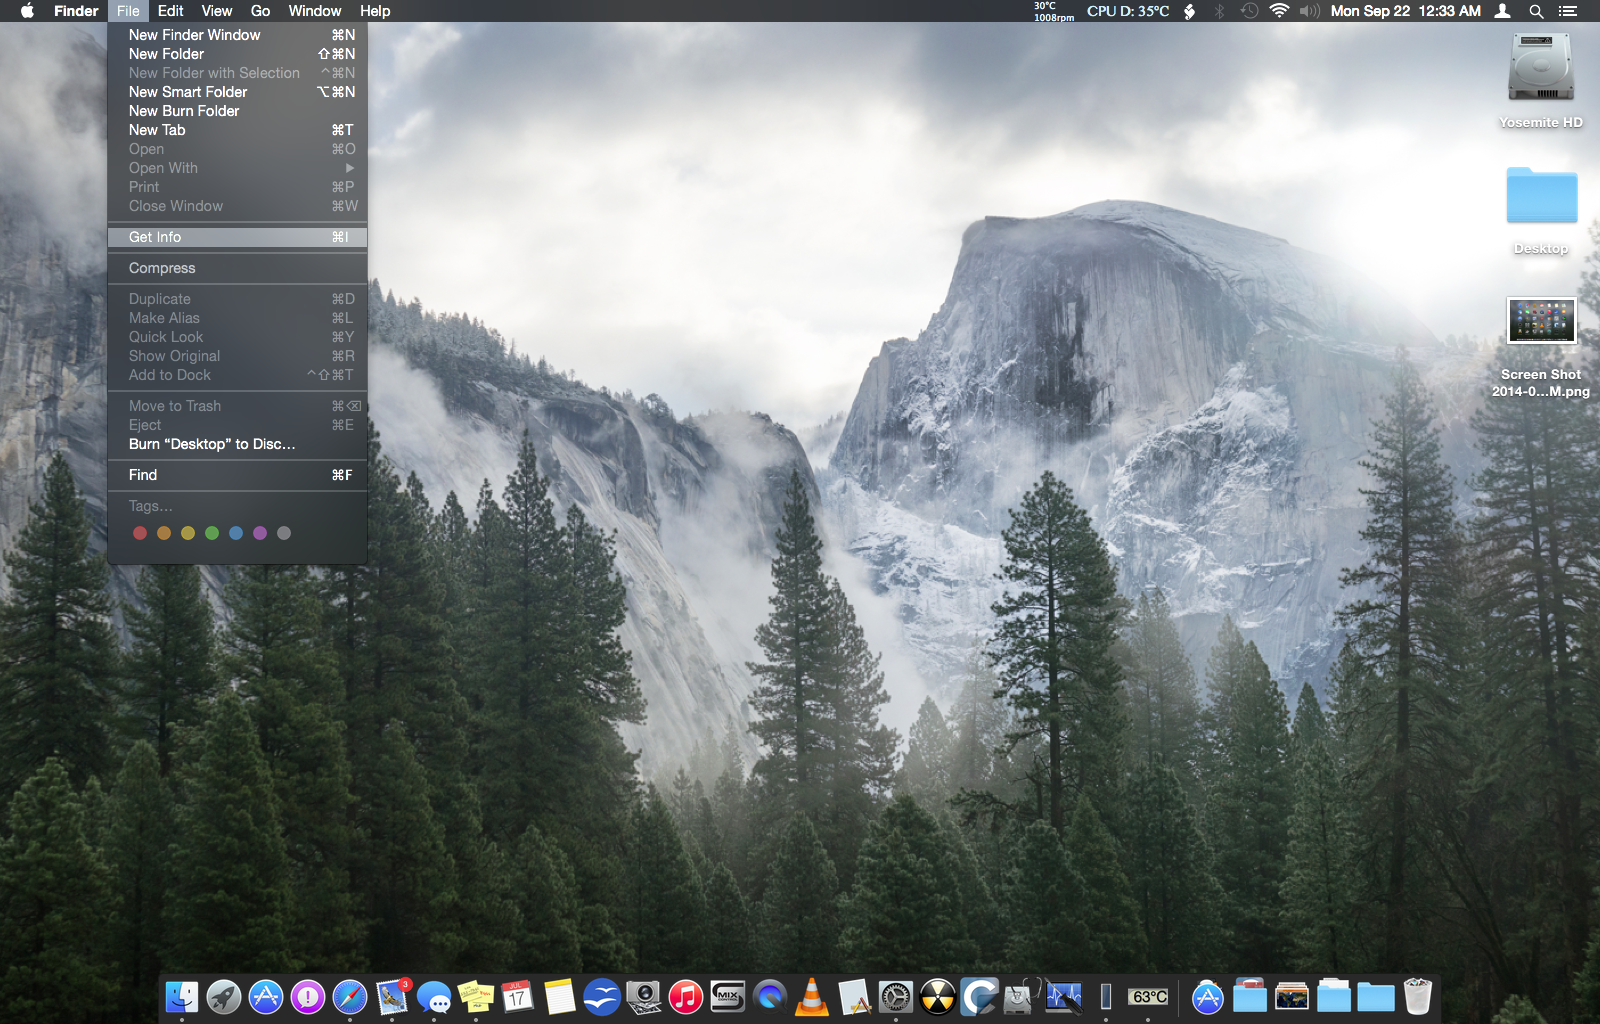
Task: Choose New Tab menu item
Action: [x=237, y=130]
